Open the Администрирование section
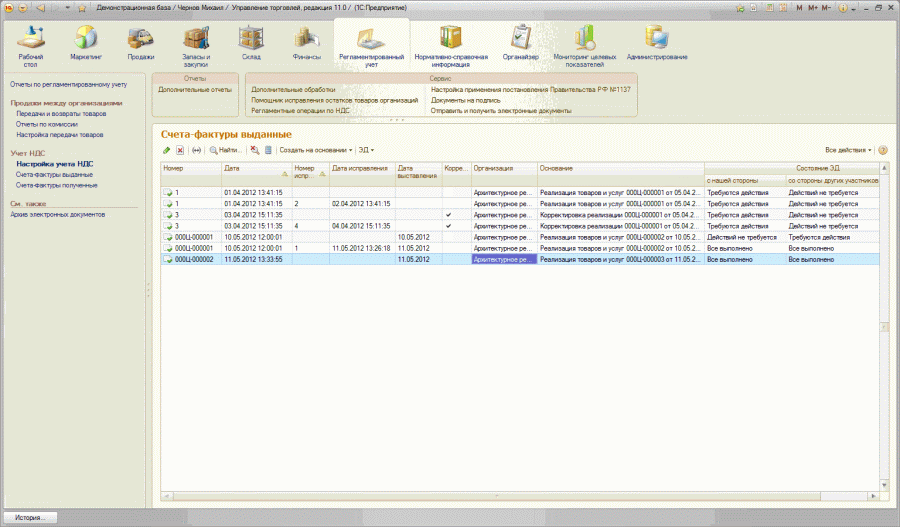Viewport: 900px width, 527px height. (x=657, y=43)
